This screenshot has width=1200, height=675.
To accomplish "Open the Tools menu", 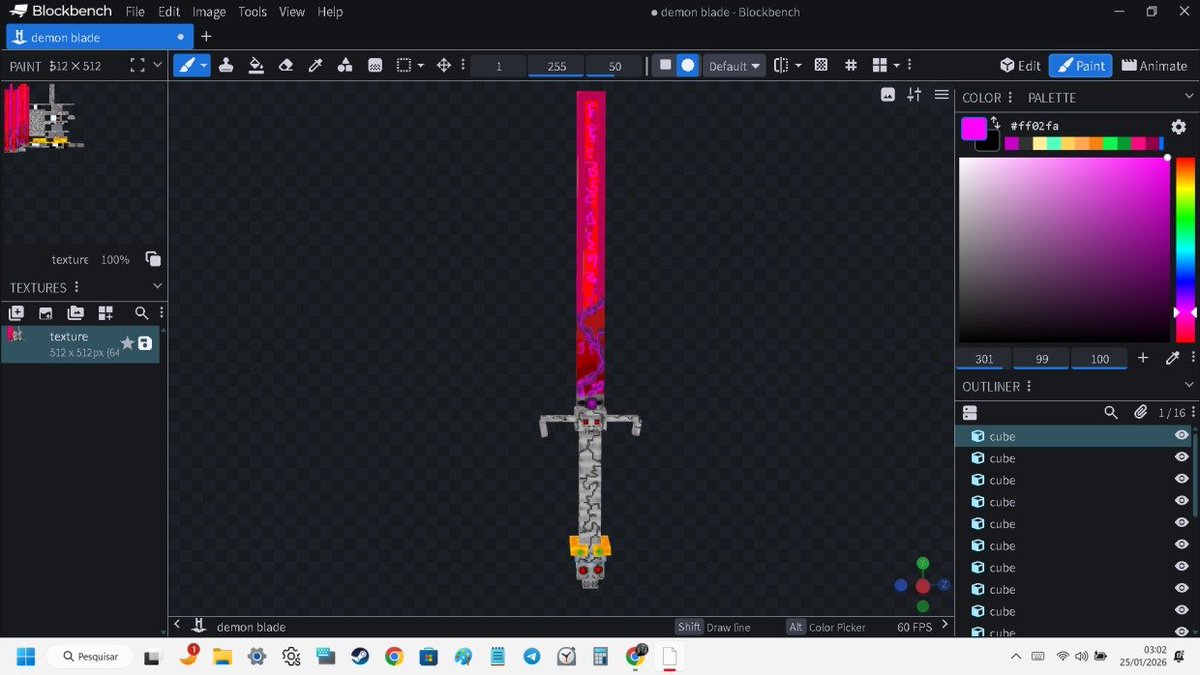I will tap(253, 12).
